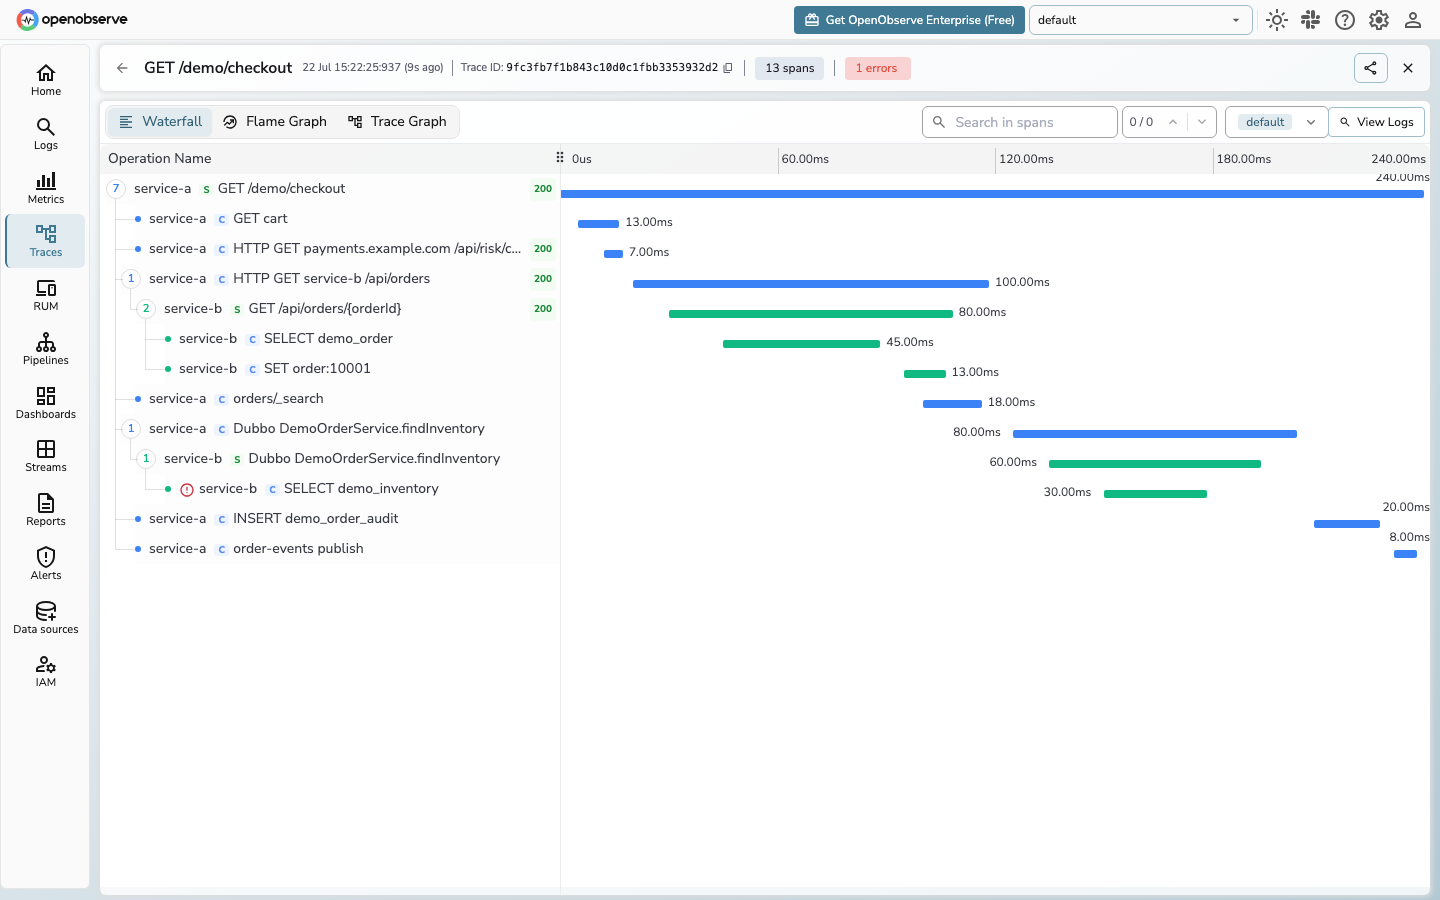This screenshot has height=900, width=1440.
Task: Click the 7.00ms timeline bar
Action: click(x=613, y=254)
